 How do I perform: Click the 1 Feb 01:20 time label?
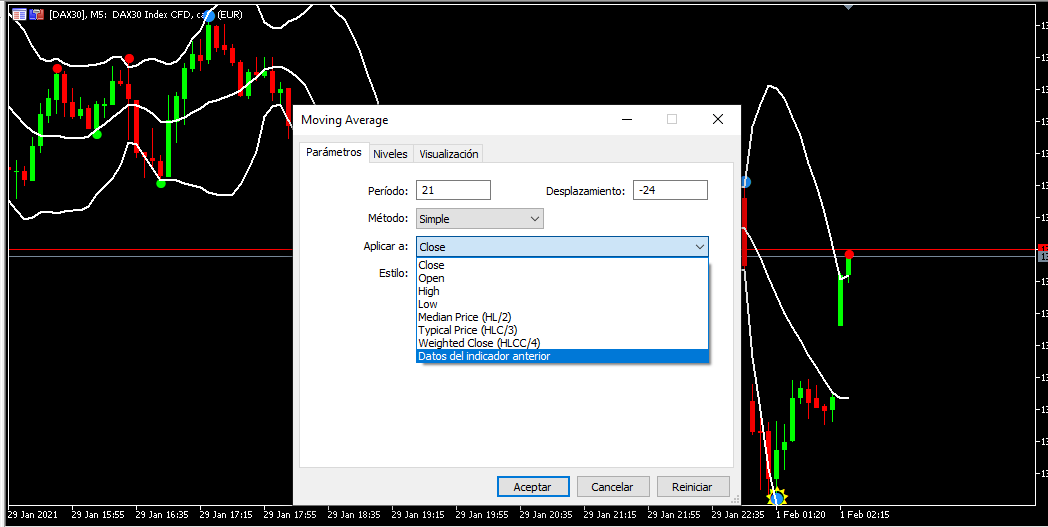[x=801, y=514]
